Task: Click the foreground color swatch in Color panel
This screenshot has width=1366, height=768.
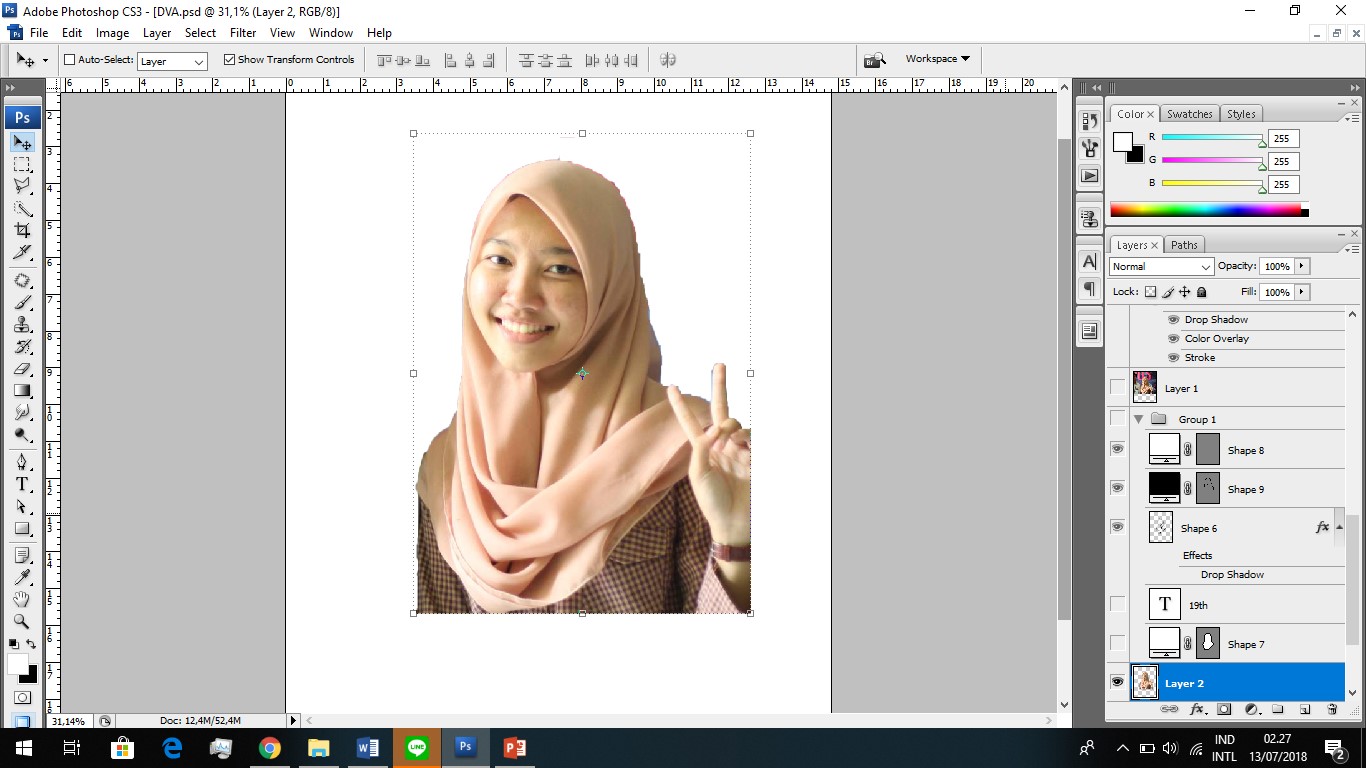Action: pyautogui.click(x=1122, y=141)
